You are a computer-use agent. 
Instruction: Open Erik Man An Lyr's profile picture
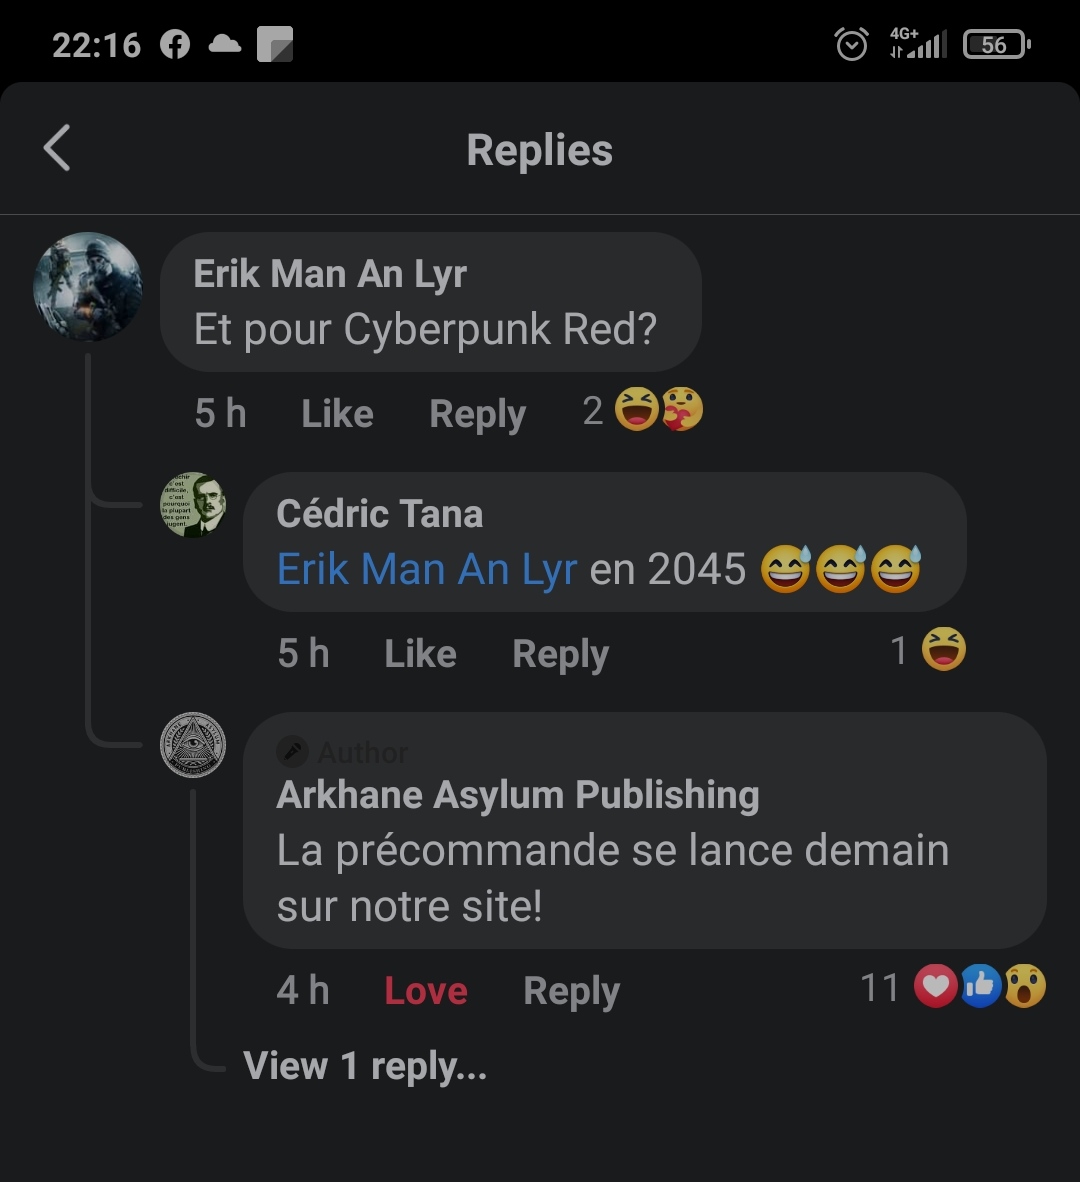pos(88,286)
